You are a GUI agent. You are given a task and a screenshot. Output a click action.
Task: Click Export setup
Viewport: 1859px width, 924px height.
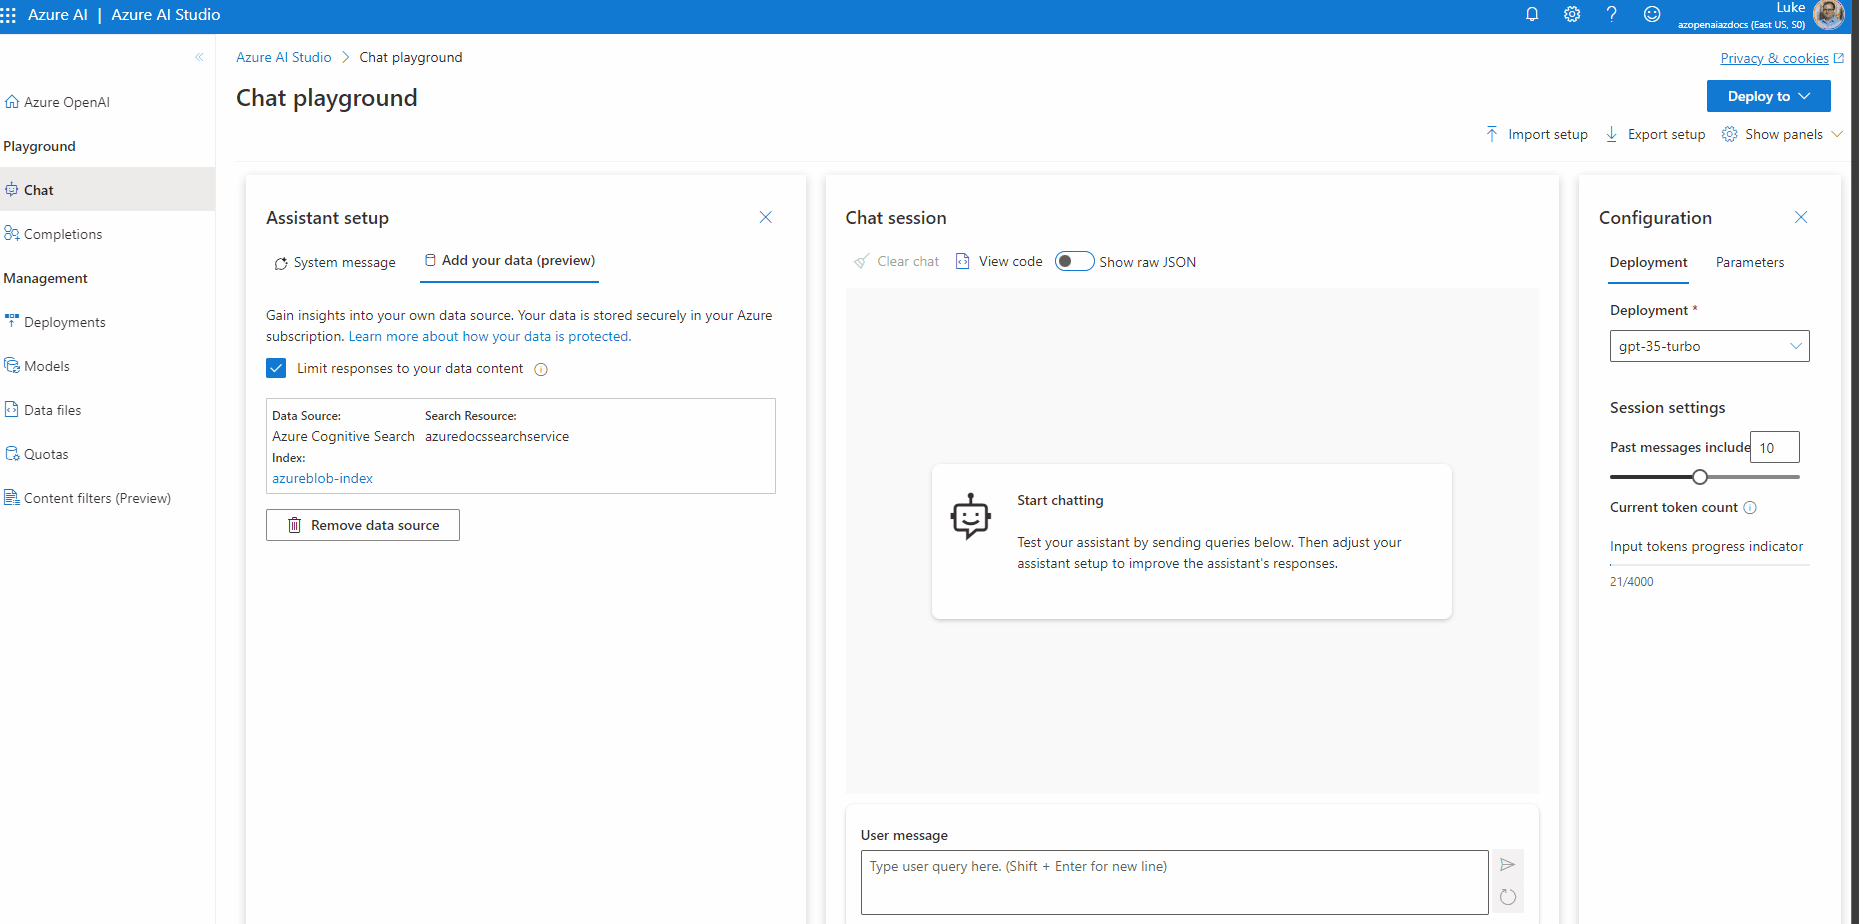point(1656,134)
